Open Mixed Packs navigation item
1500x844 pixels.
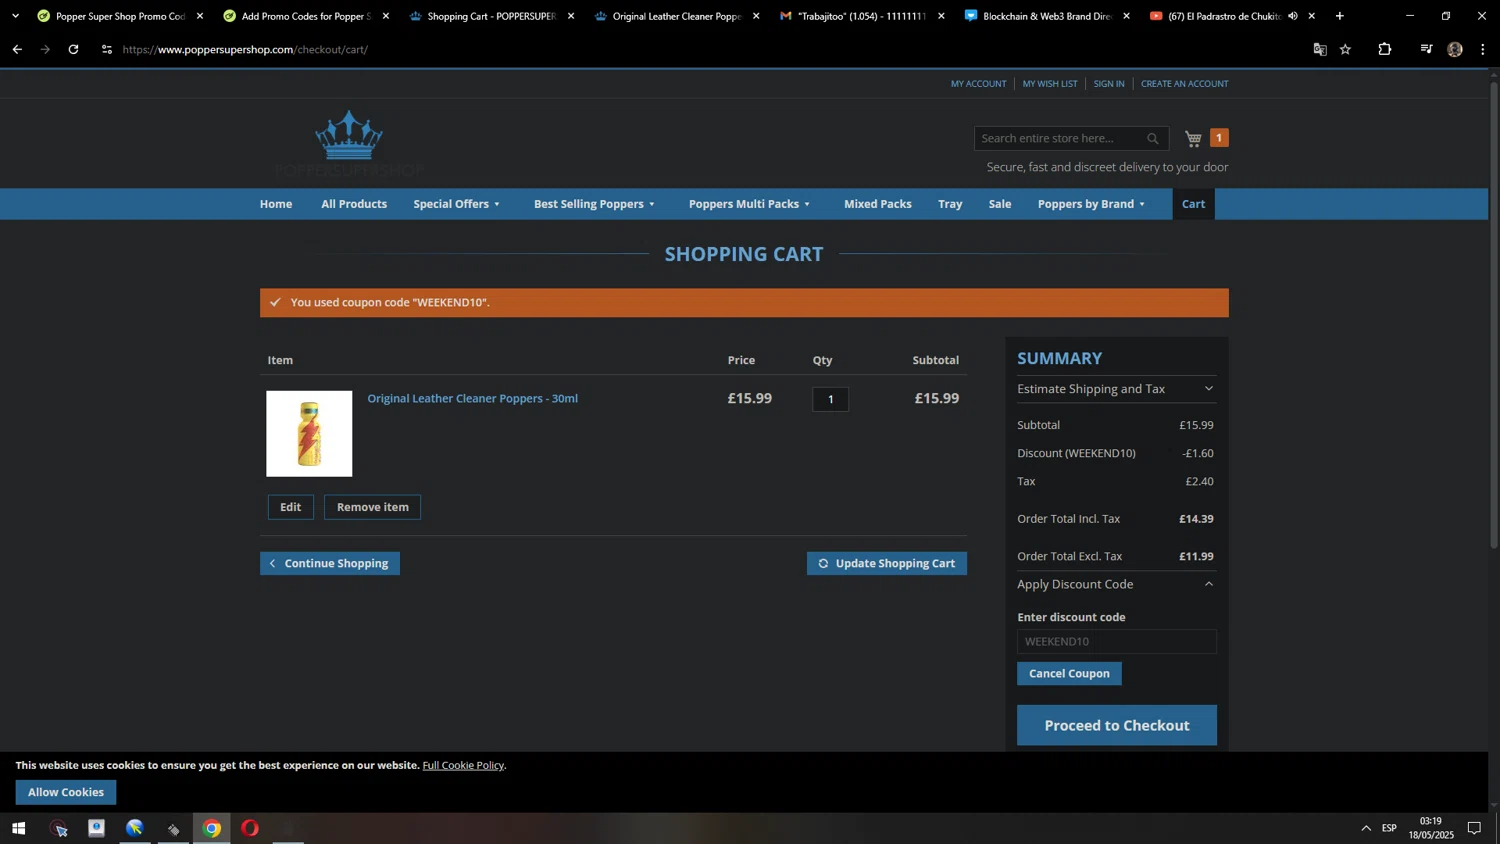[878, 204]
